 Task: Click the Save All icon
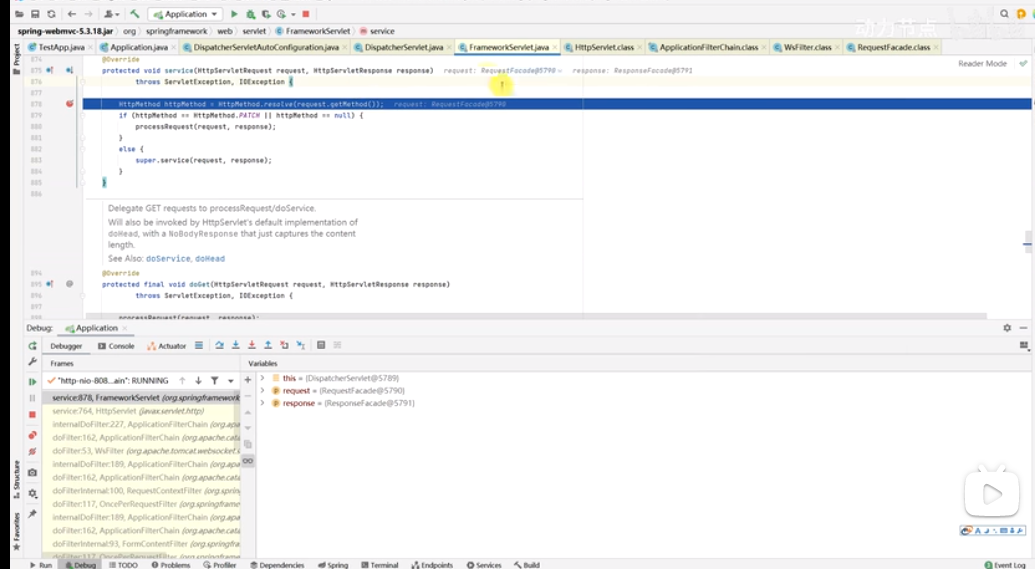point(35,14)
